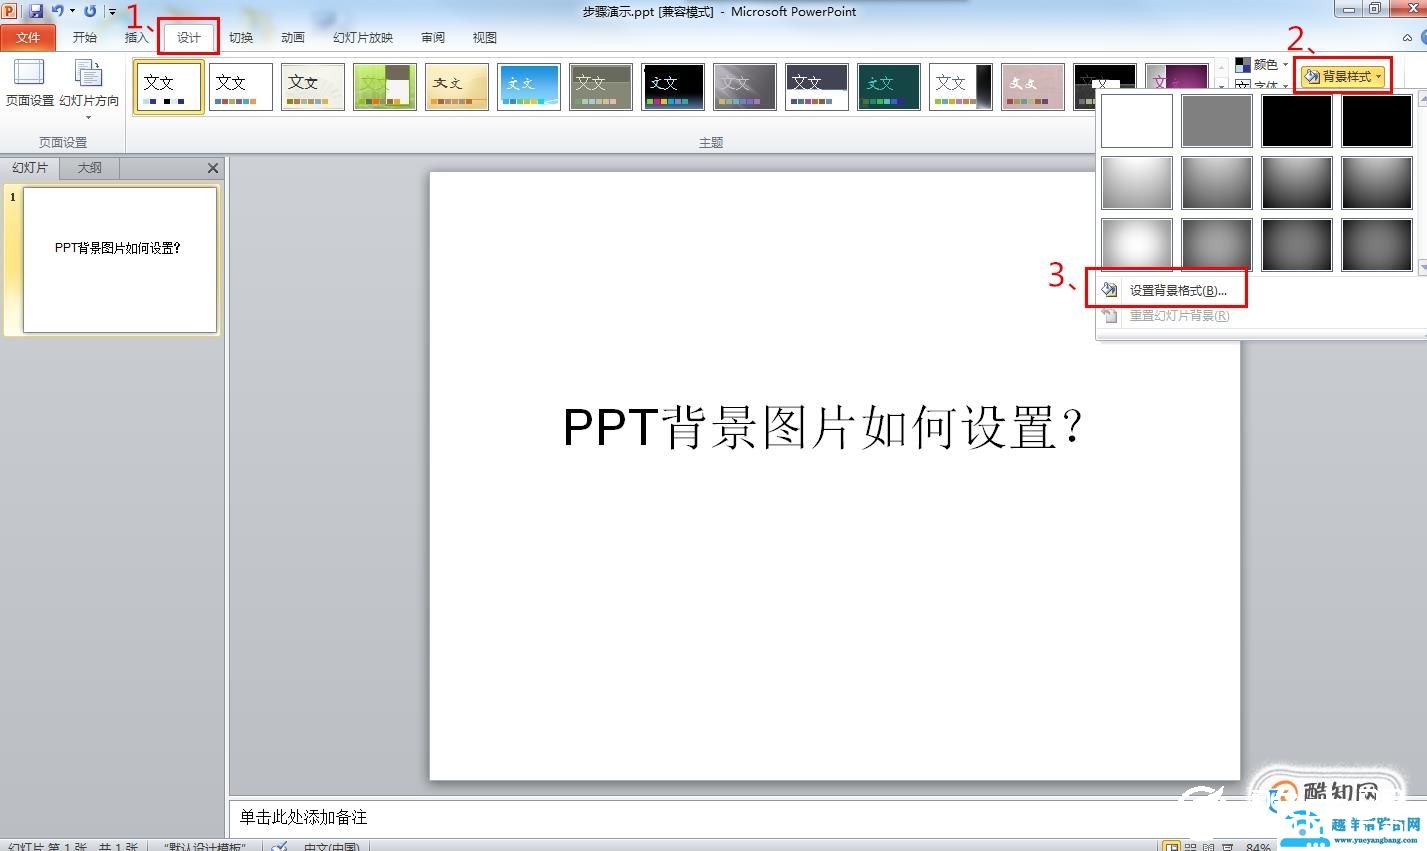Screen dimensions: 1427x851
Task: Open the 大纲 tab in the left panel
Action: pos(88,167)
